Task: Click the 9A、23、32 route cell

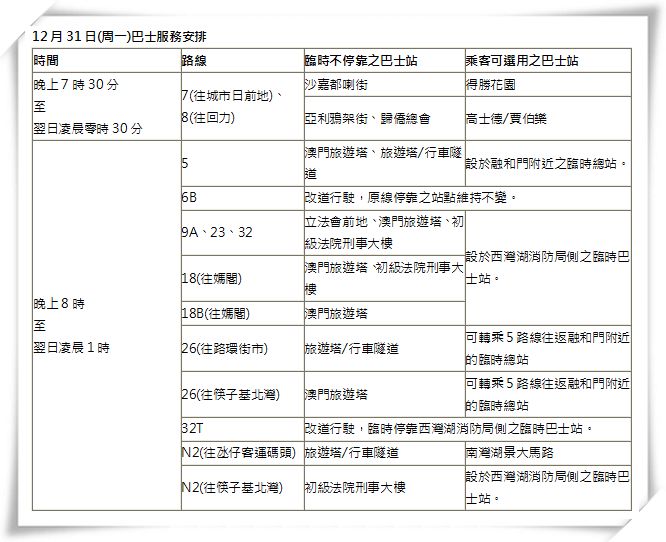Action: click(218, 232)
